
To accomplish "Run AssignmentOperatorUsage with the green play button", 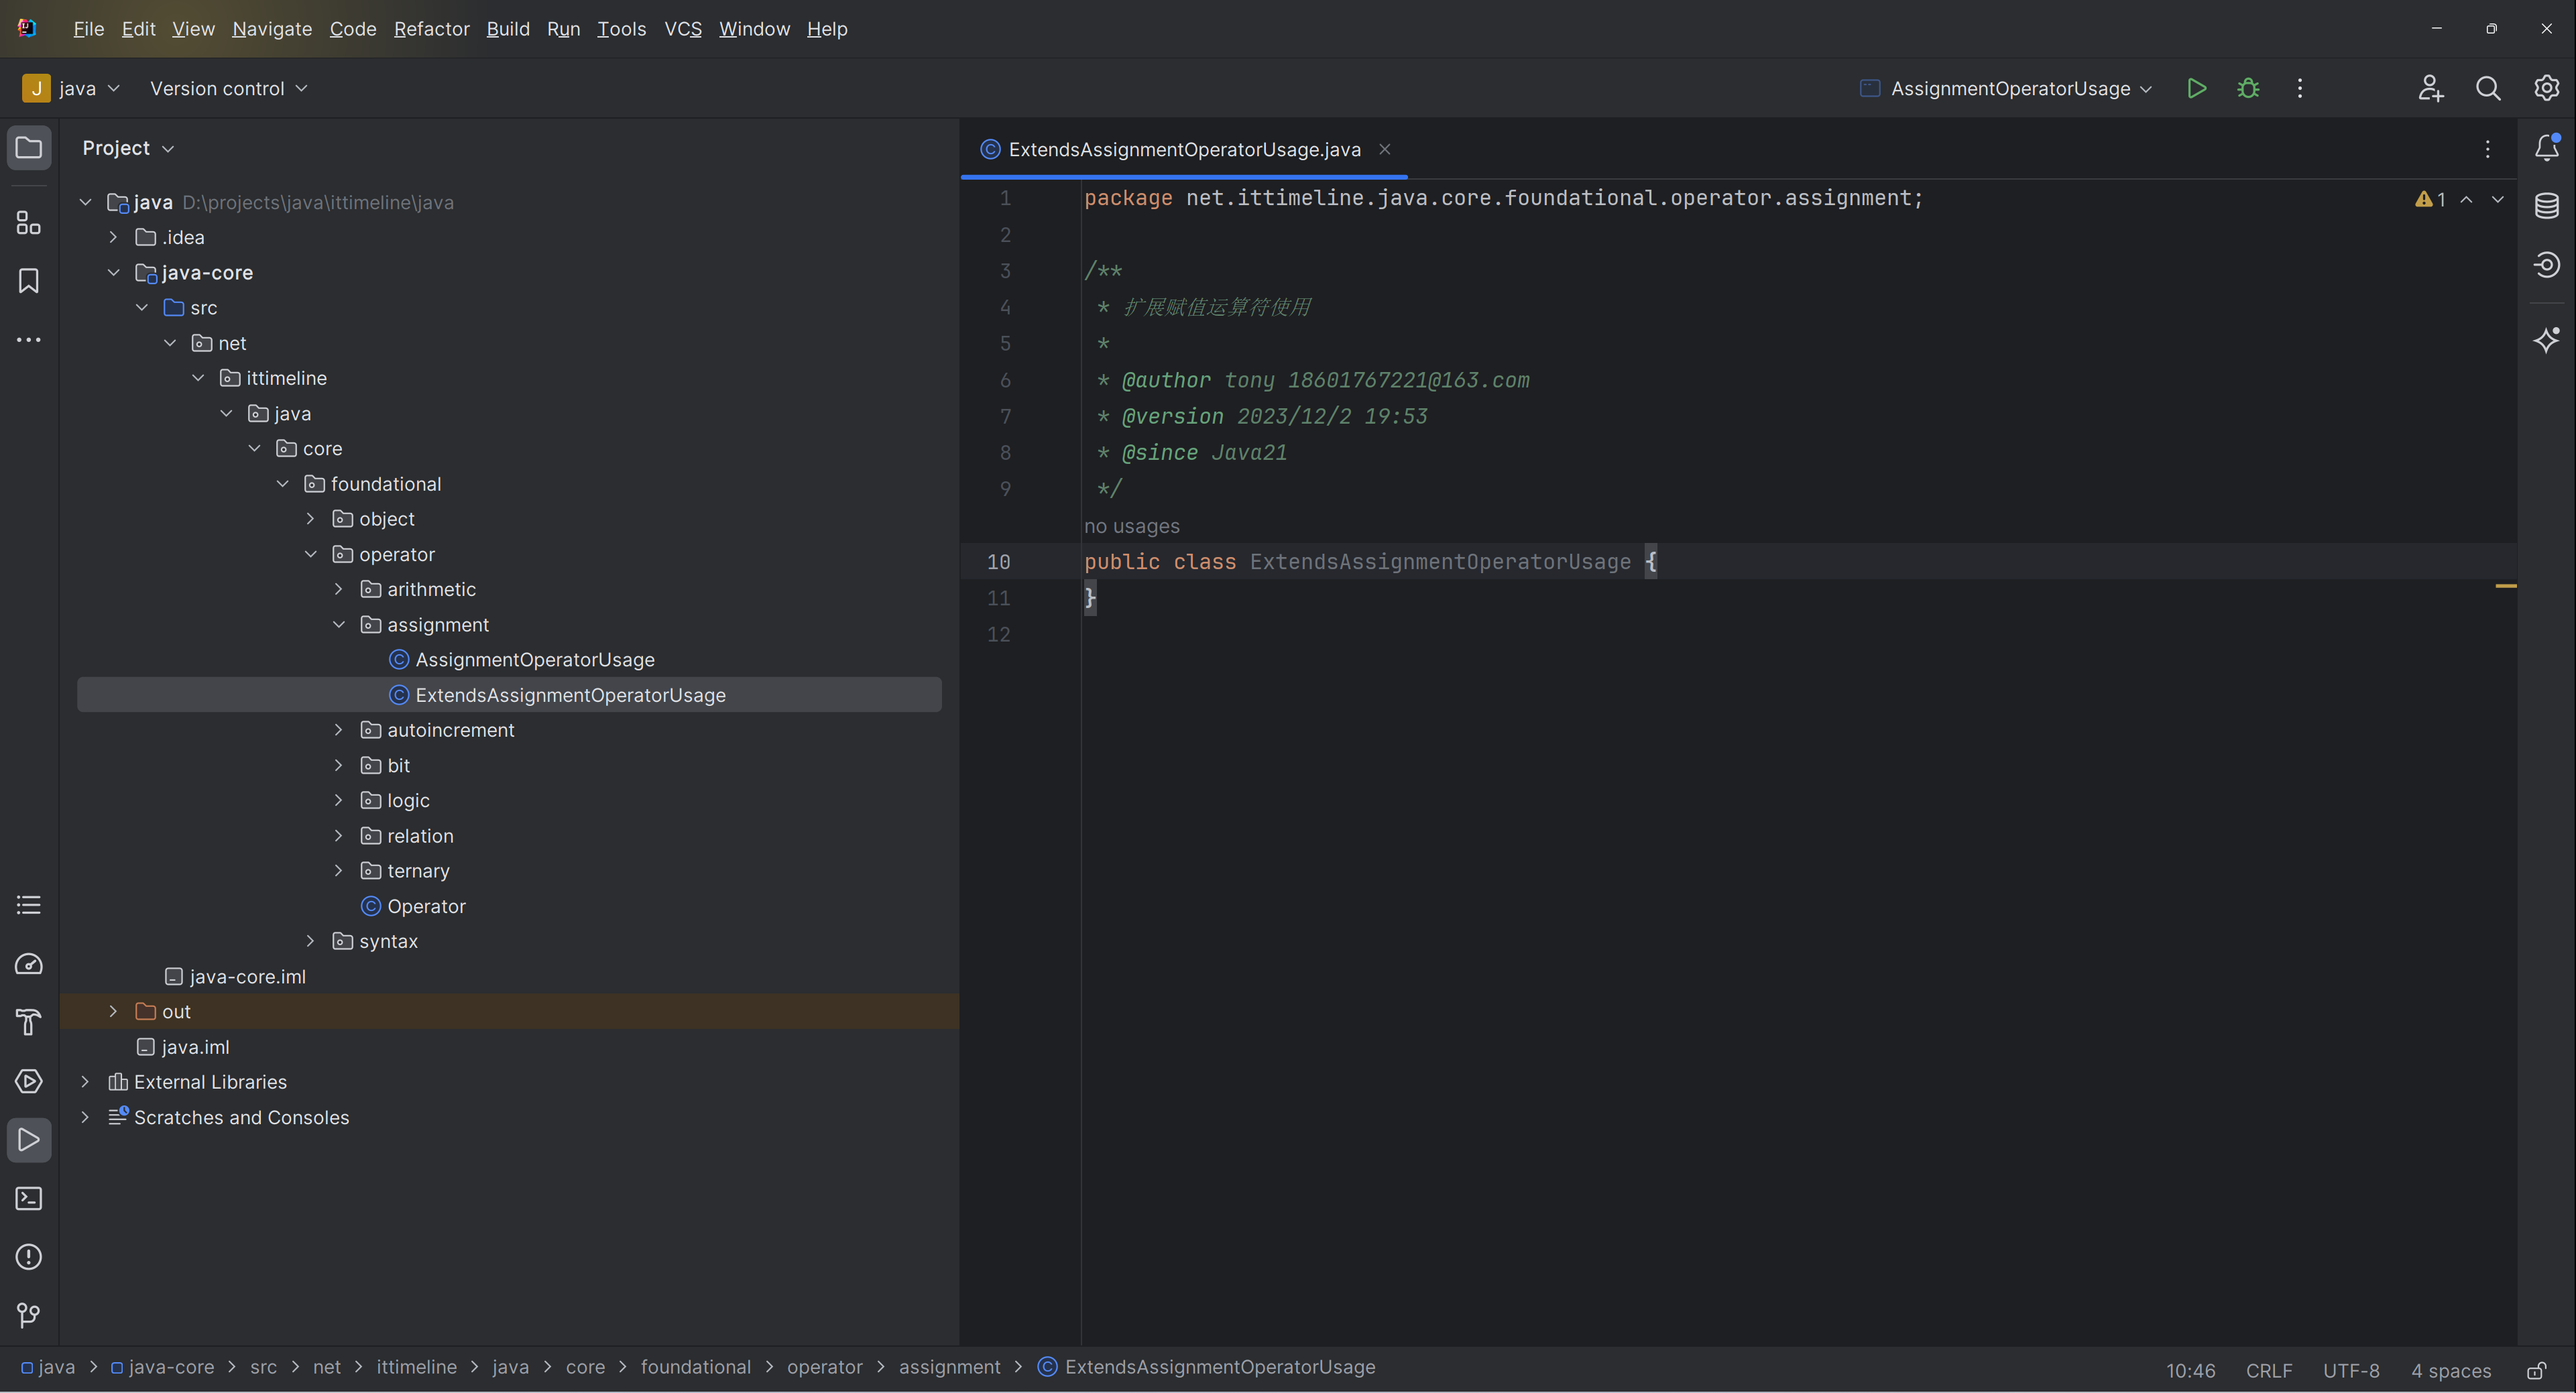I will (2197, 88).
